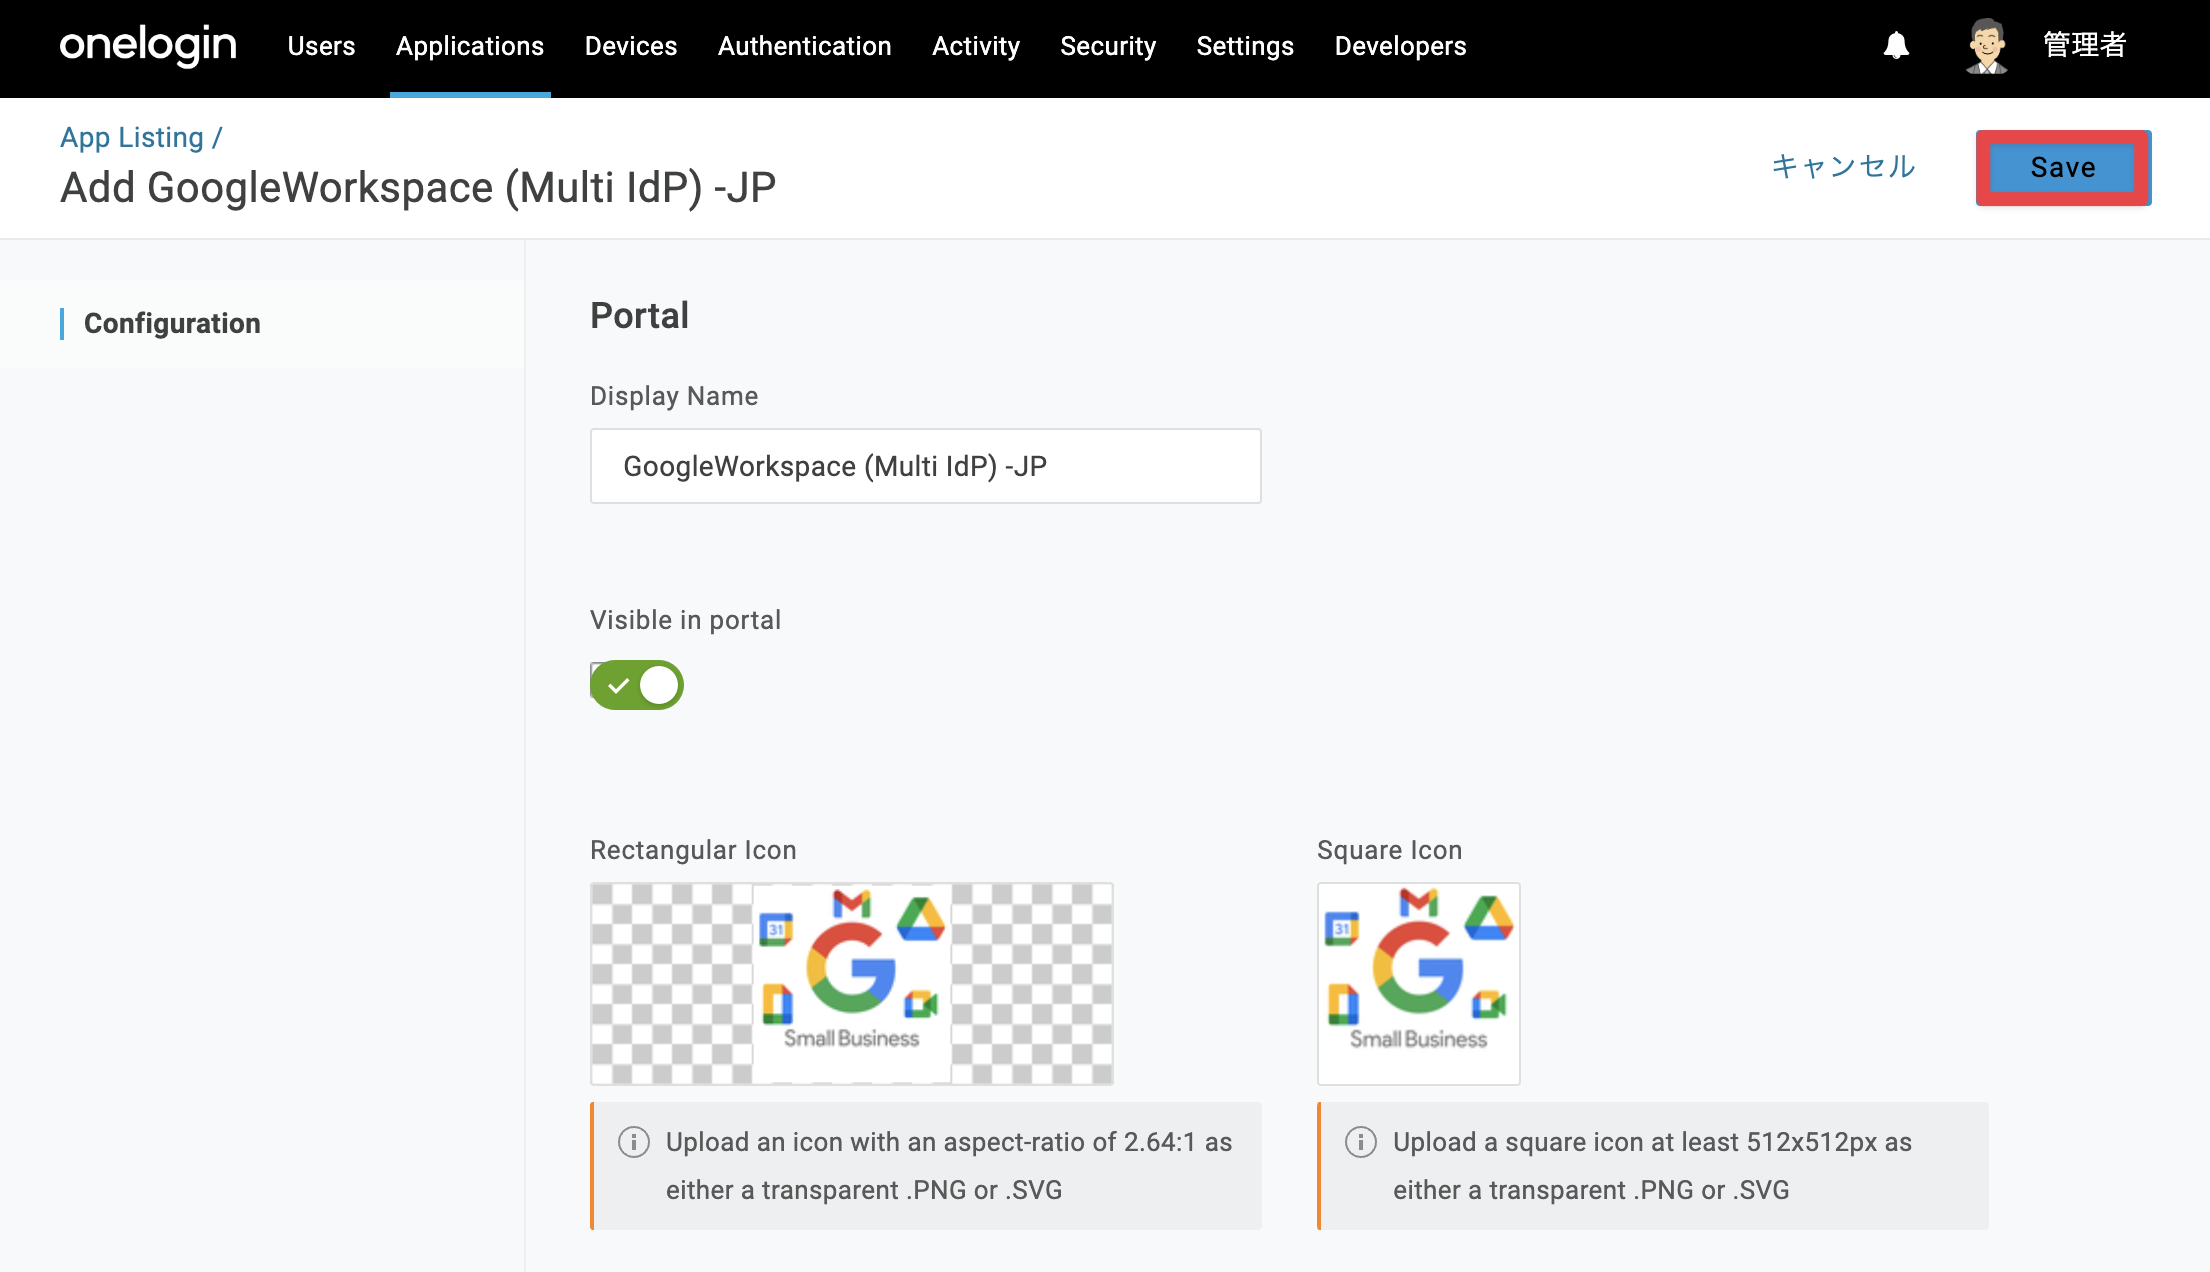Go back to App Listing
The width and height of the screenshot is (2210, 1272).
click(132, 137)
